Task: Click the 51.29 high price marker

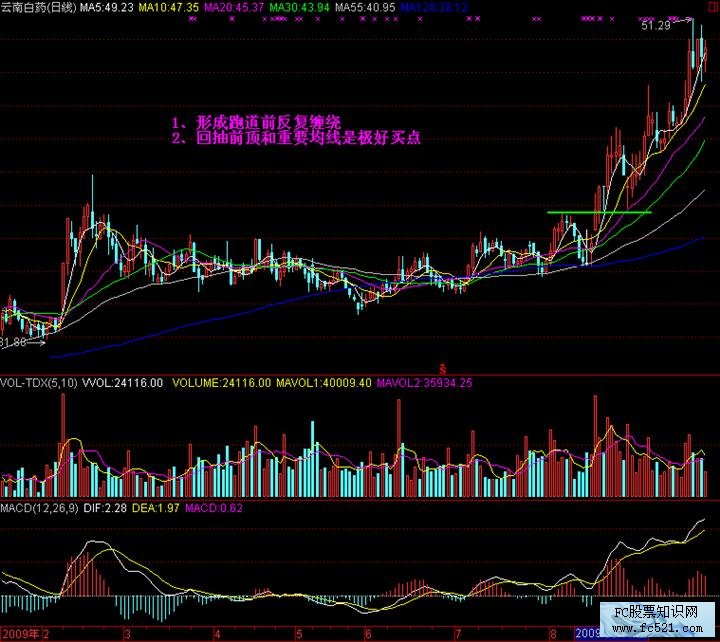Action: coord(656,25)
